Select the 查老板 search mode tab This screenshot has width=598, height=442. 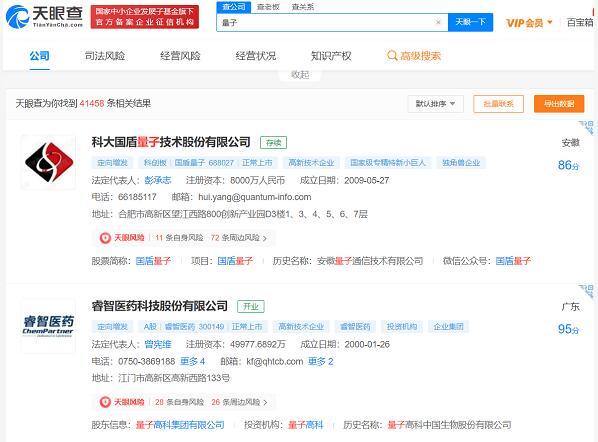268,6
